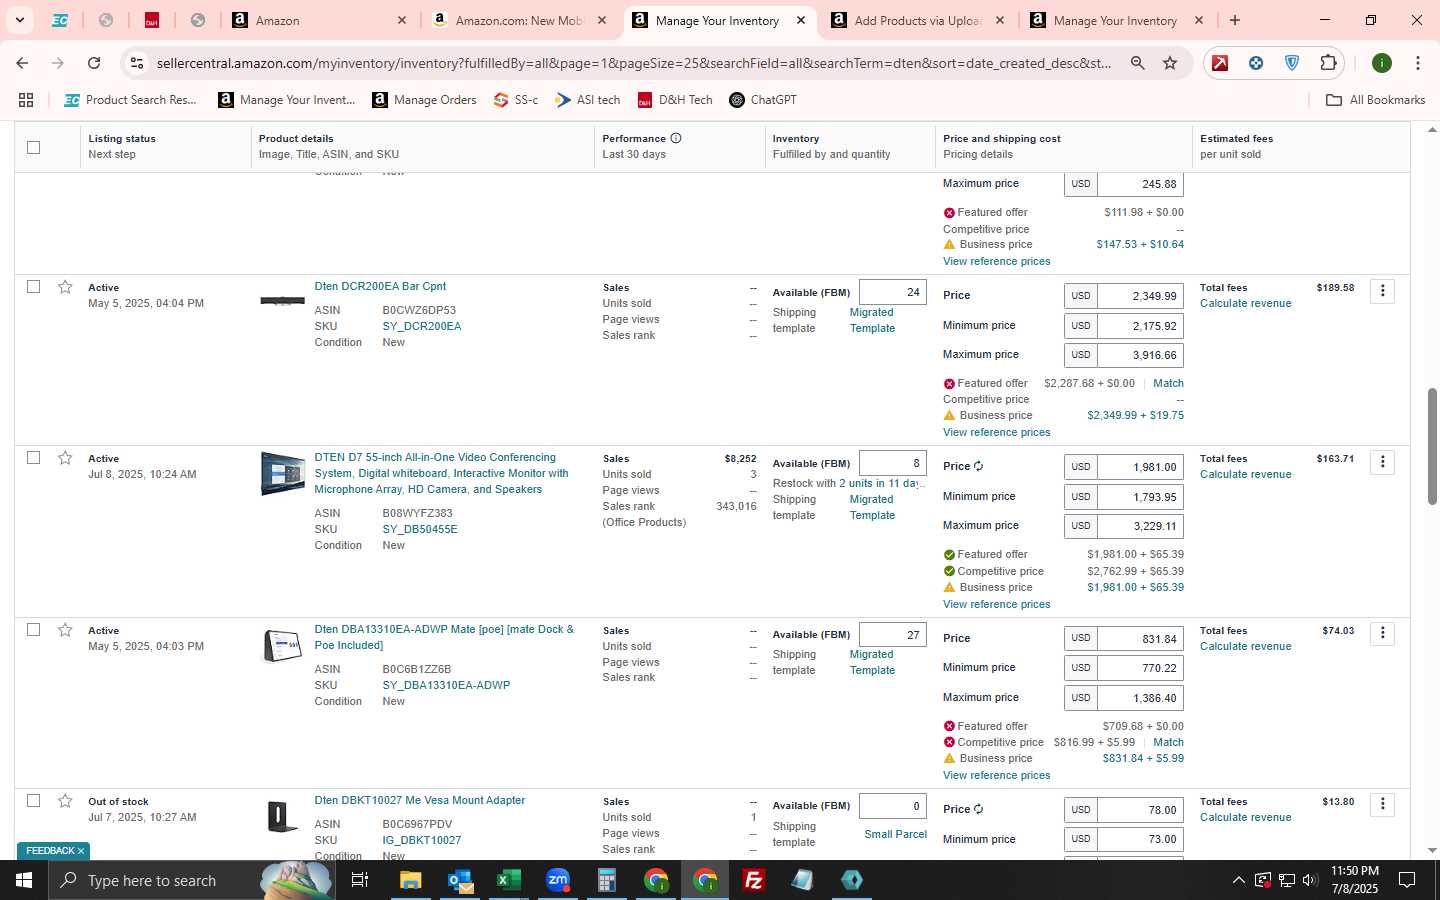
Task: Click Match beside $2,287.68 featured offer
Action: click(1168, 383)
